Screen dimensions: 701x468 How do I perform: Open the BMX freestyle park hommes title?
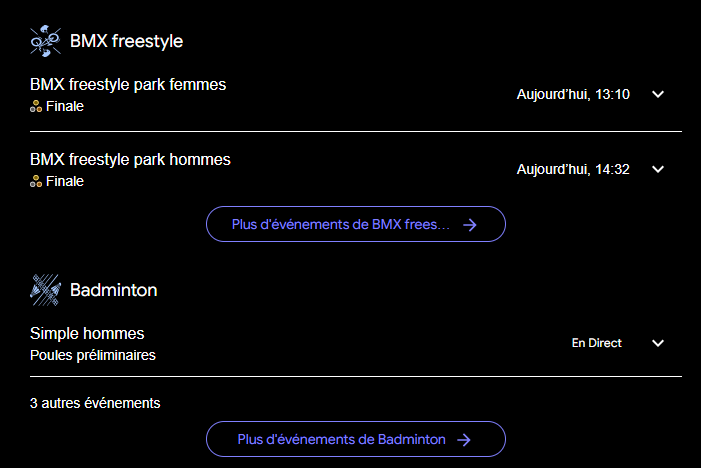[x=130, y=159]
